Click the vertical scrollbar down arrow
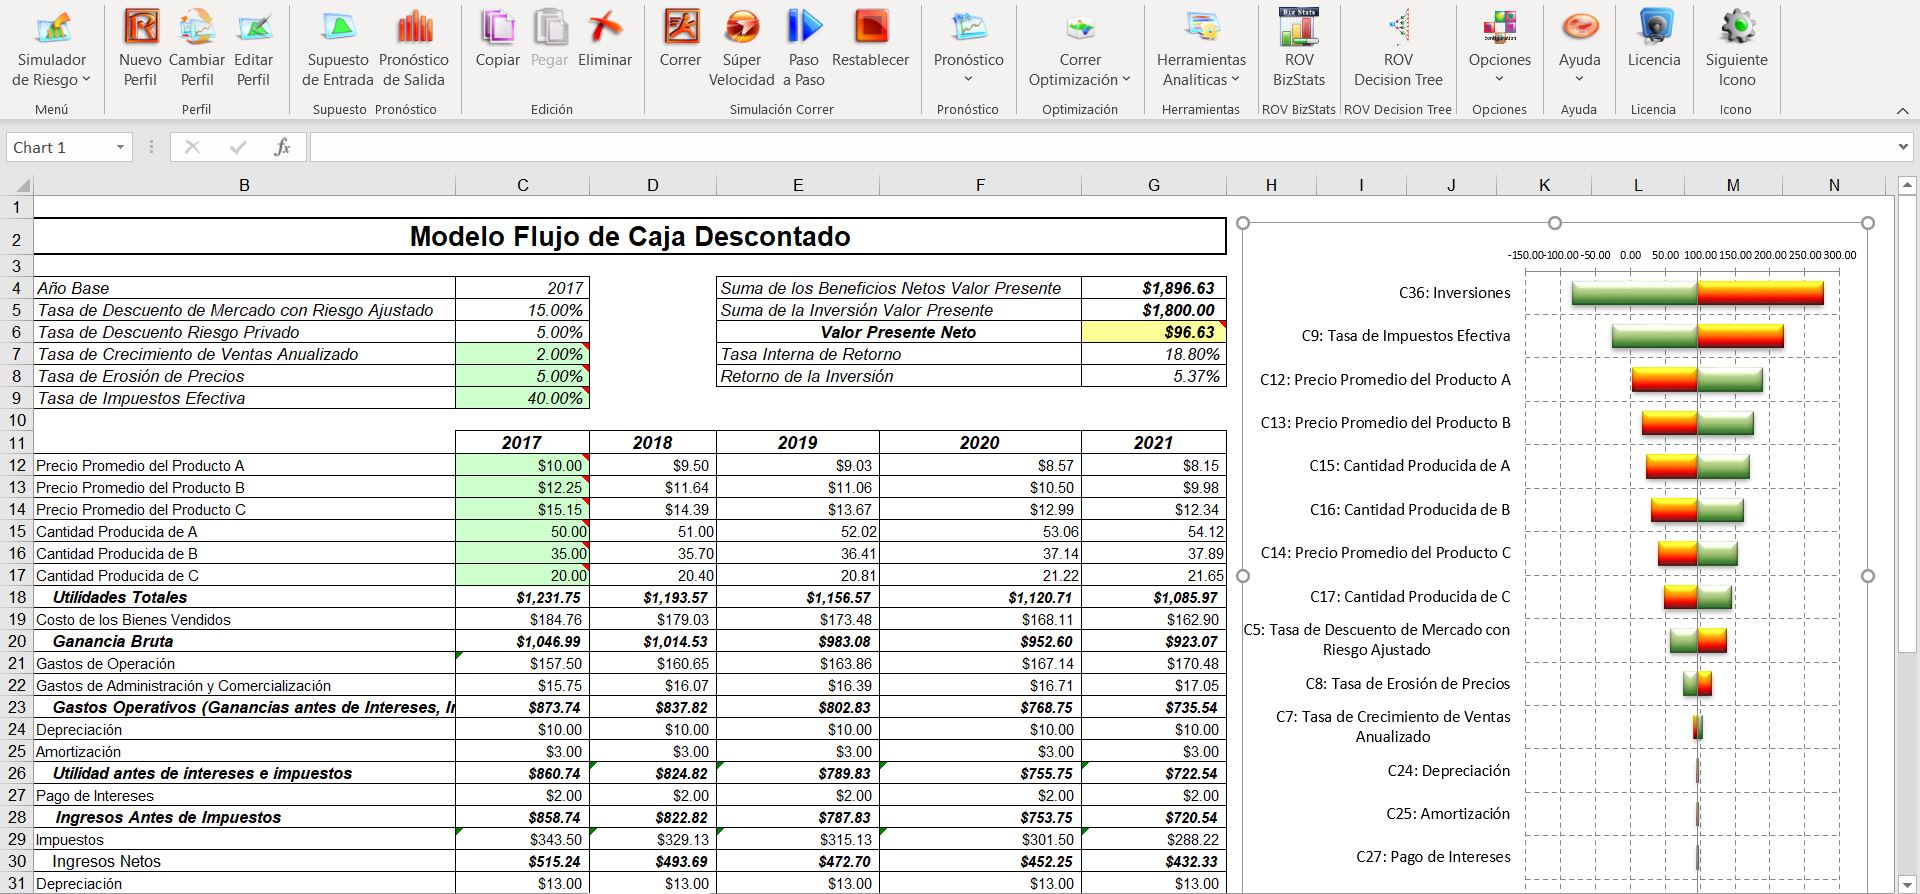 [1907, 884]
